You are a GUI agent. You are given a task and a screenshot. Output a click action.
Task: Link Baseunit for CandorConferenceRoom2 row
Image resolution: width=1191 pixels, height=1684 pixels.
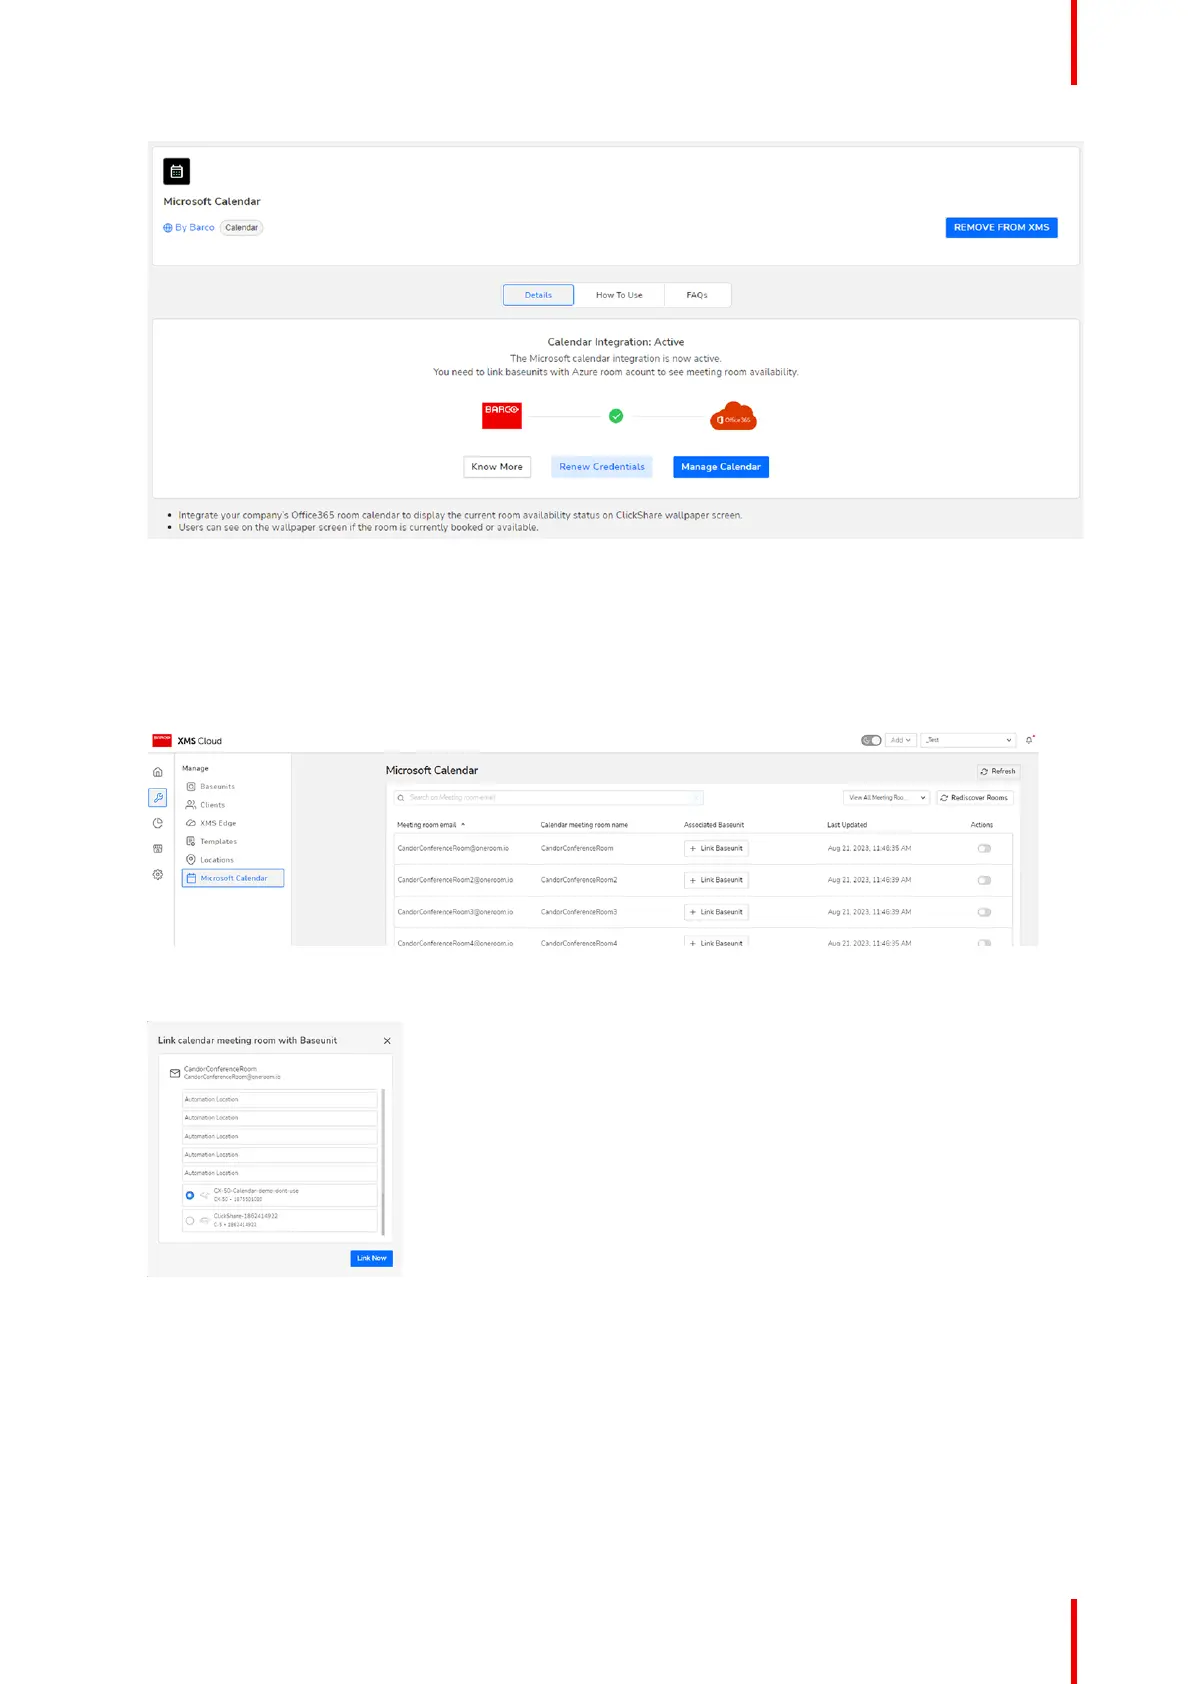pos(716,880)
